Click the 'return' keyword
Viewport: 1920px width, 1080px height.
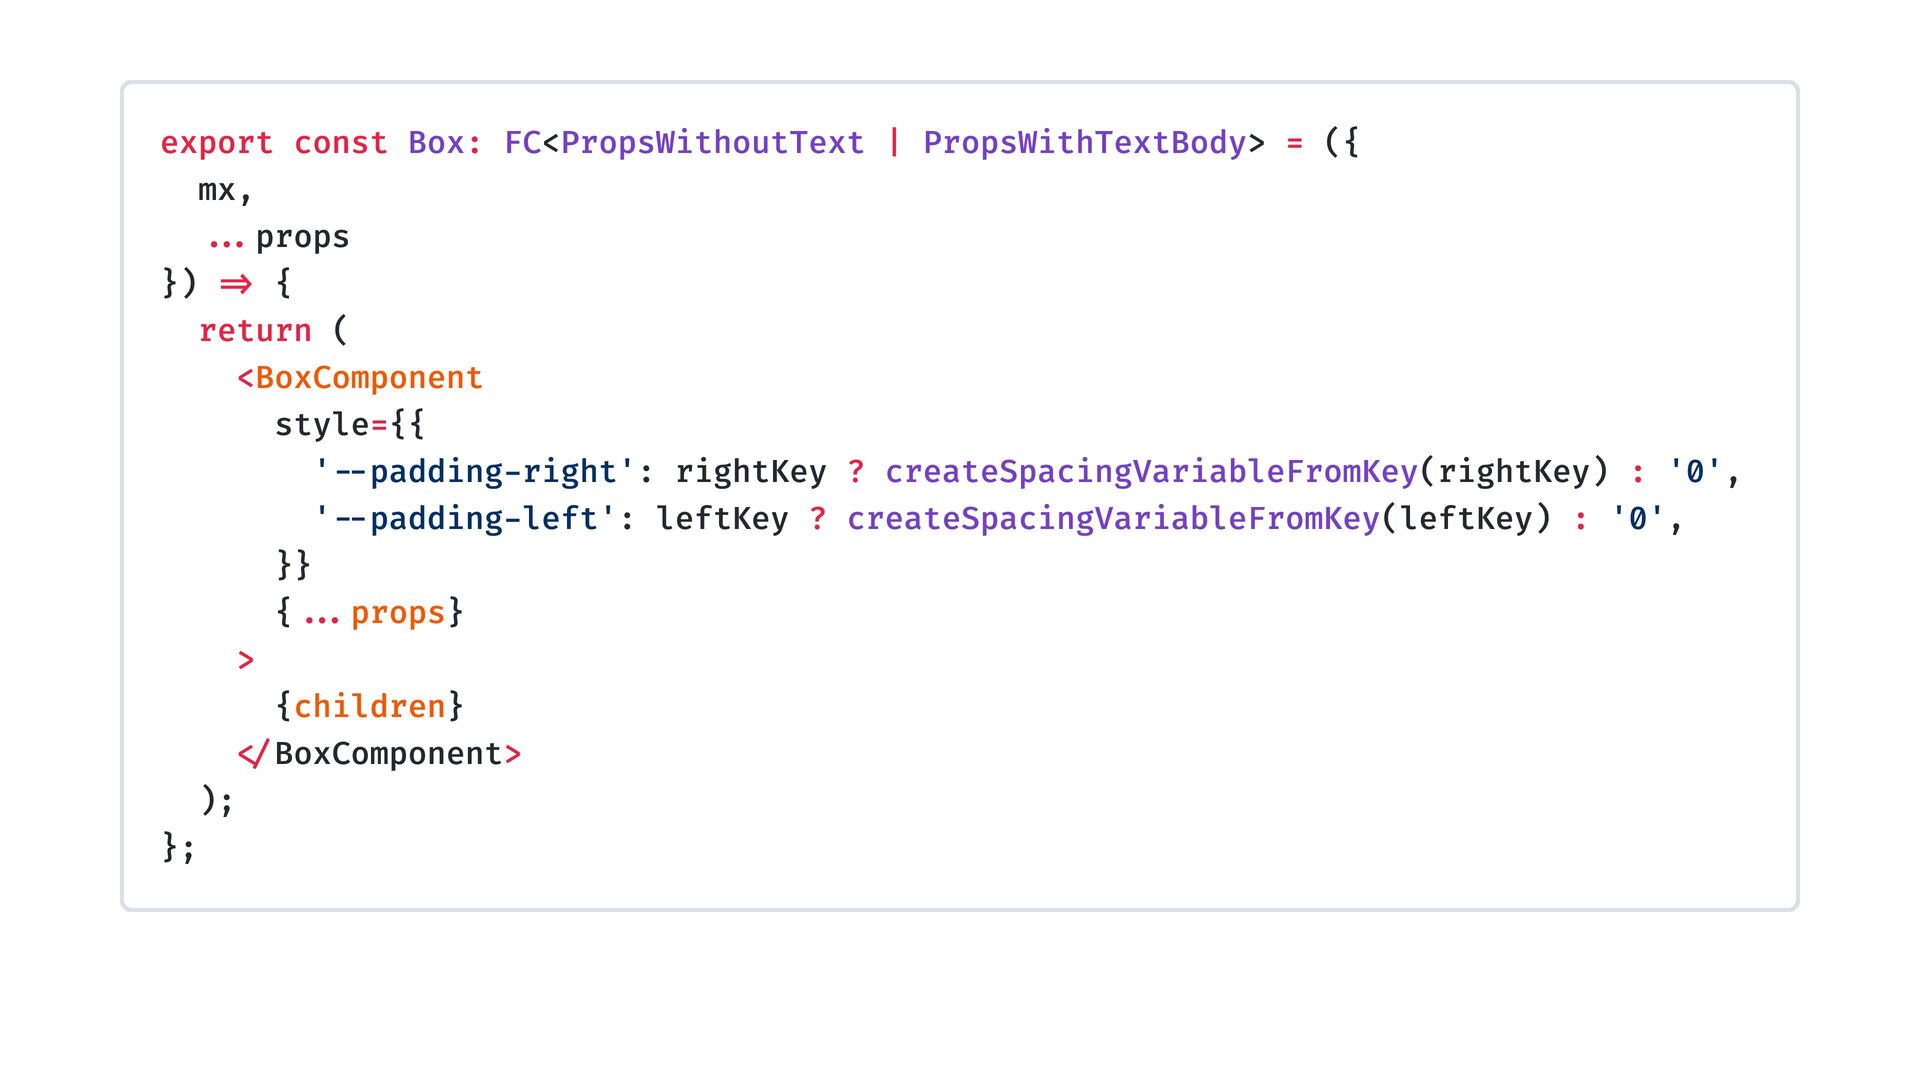[255, 331]
